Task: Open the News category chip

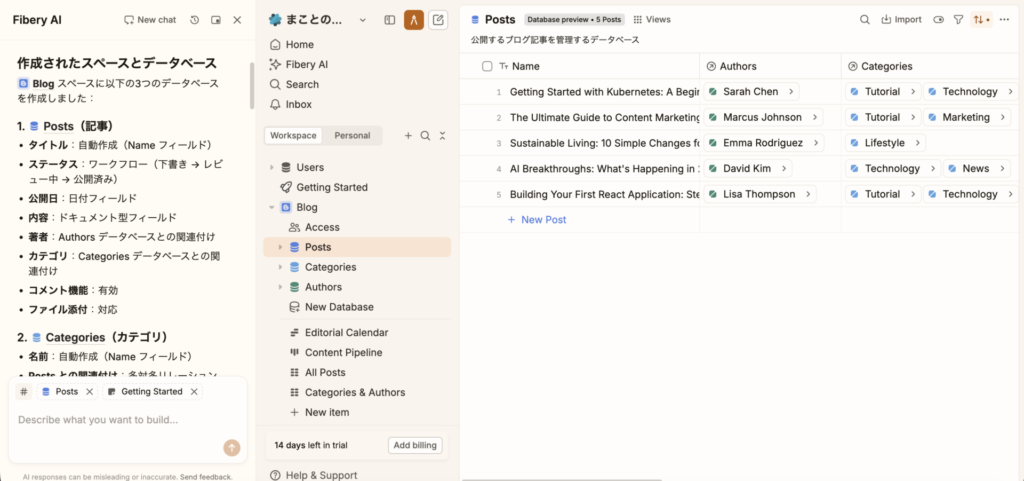Action: click(x=976, y=168)
